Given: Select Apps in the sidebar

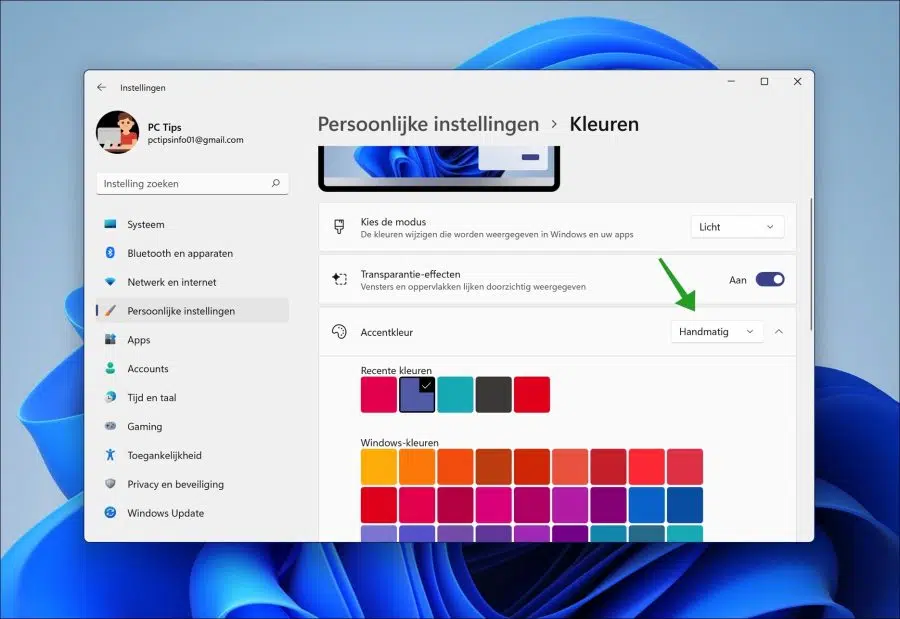Looking at the screenshot, I should tap(192, 339).
